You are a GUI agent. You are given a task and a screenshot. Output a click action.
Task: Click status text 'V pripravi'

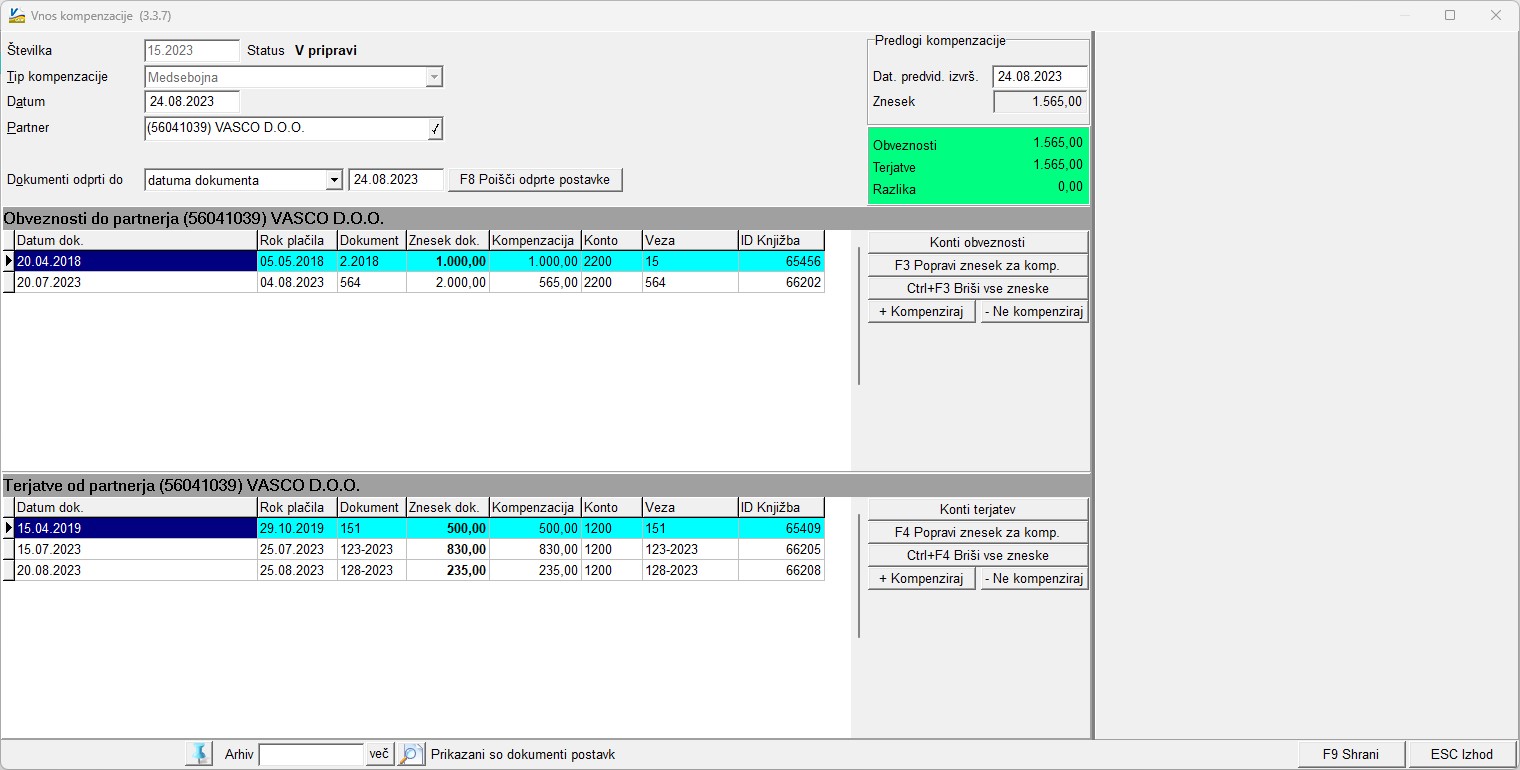pos(326,51)
